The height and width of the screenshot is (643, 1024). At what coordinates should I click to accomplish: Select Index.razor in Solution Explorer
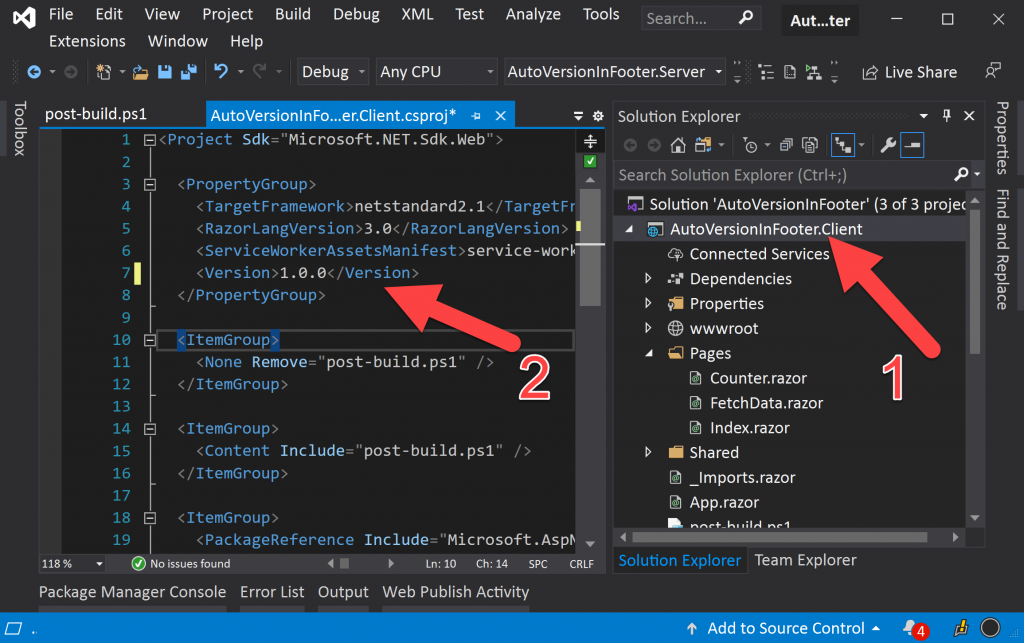click(749, 428)
